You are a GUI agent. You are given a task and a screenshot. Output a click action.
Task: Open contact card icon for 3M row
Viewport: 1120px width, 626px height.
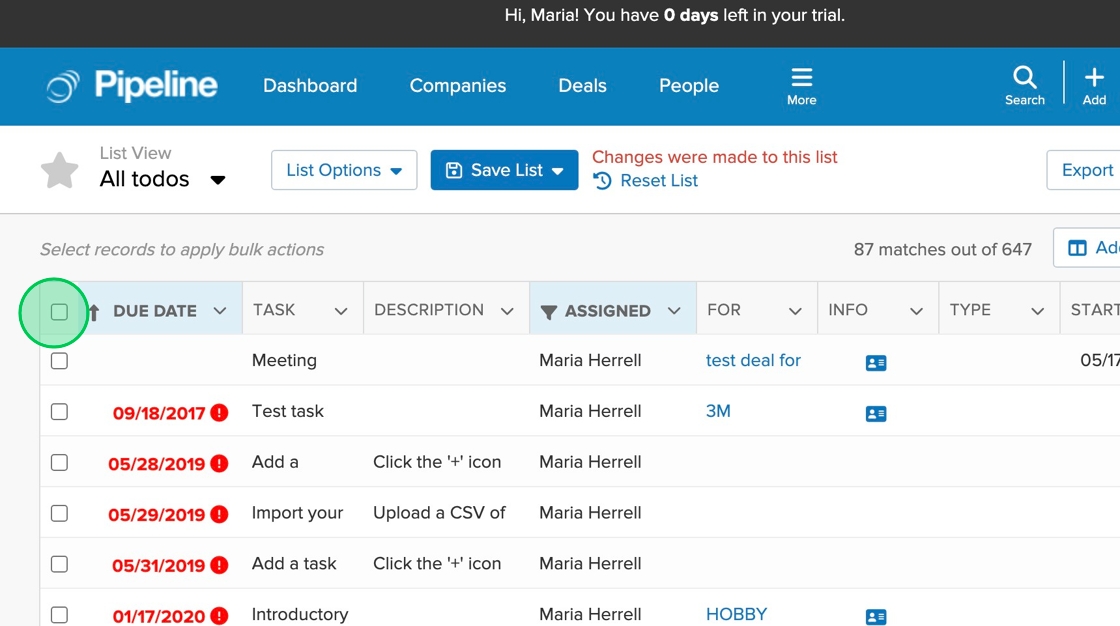876,413
